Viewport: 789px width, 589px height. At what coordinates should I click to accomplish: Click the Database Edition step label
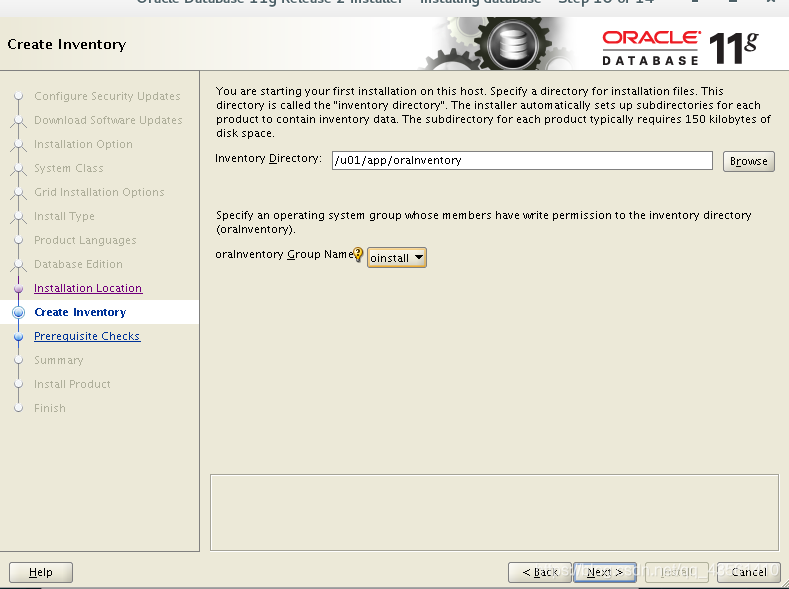[x=78, y=264]
